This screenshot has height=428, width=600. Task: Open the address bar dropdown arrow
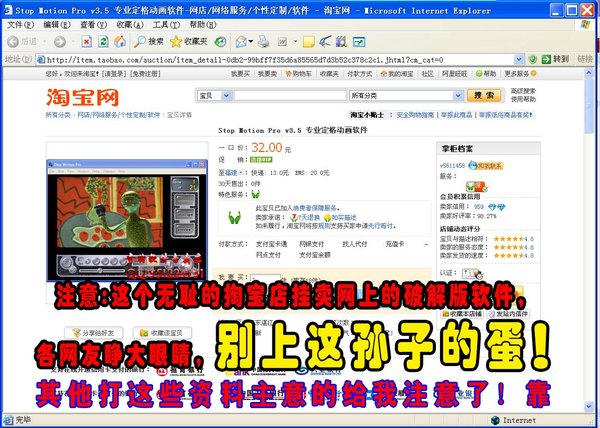click(518, 60)
